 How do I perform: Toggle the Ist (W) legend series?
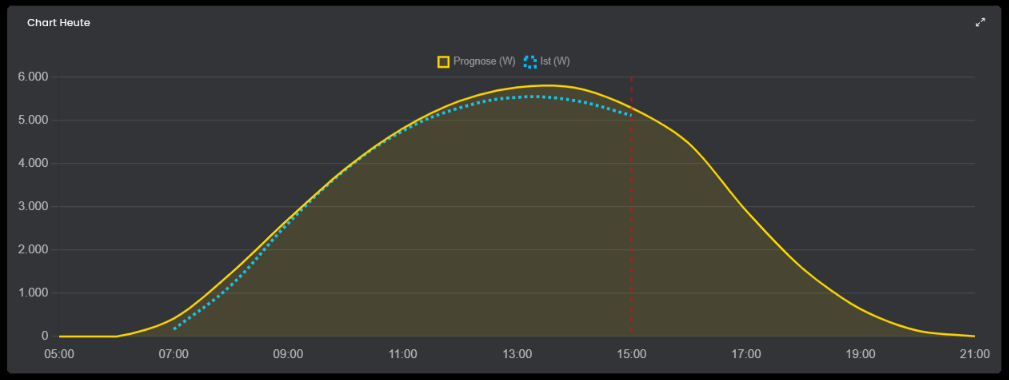click(x=546, y=62)
